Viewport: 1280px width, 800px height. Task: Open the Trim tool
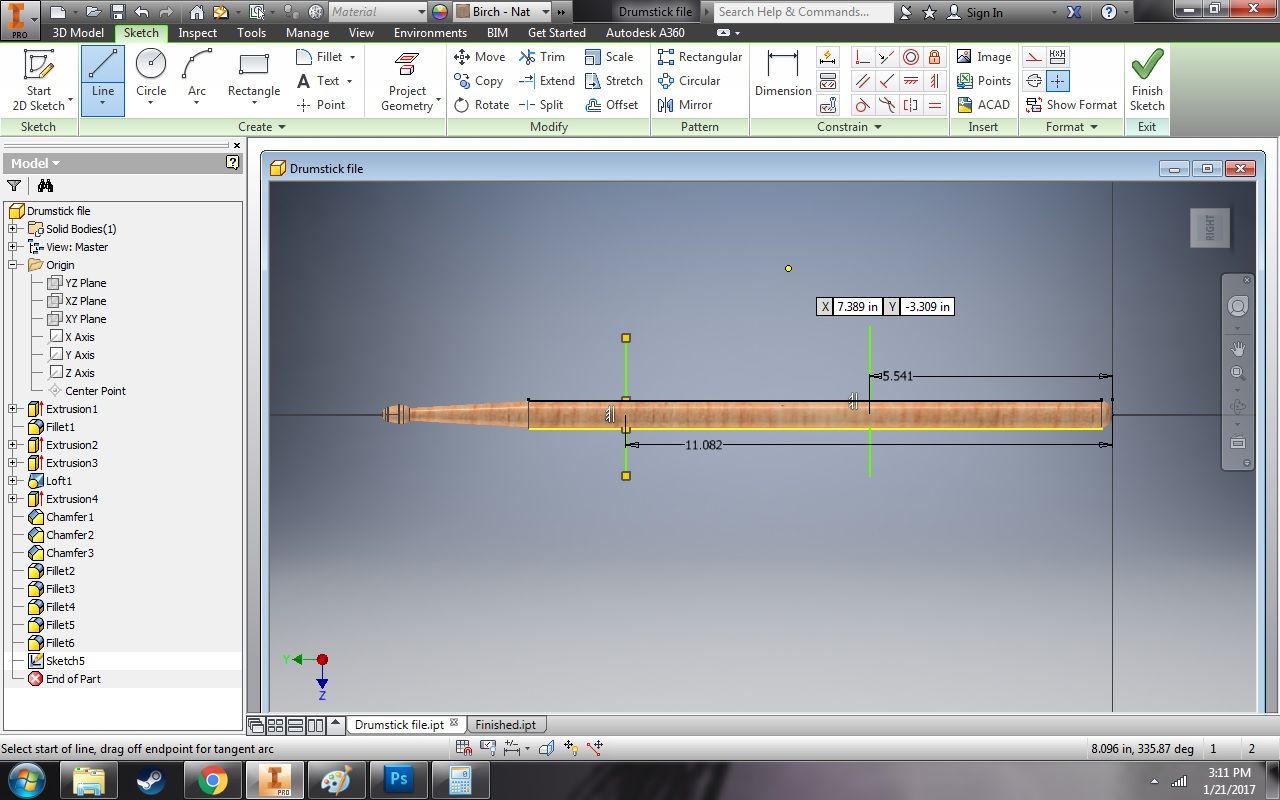coord(543,57)
